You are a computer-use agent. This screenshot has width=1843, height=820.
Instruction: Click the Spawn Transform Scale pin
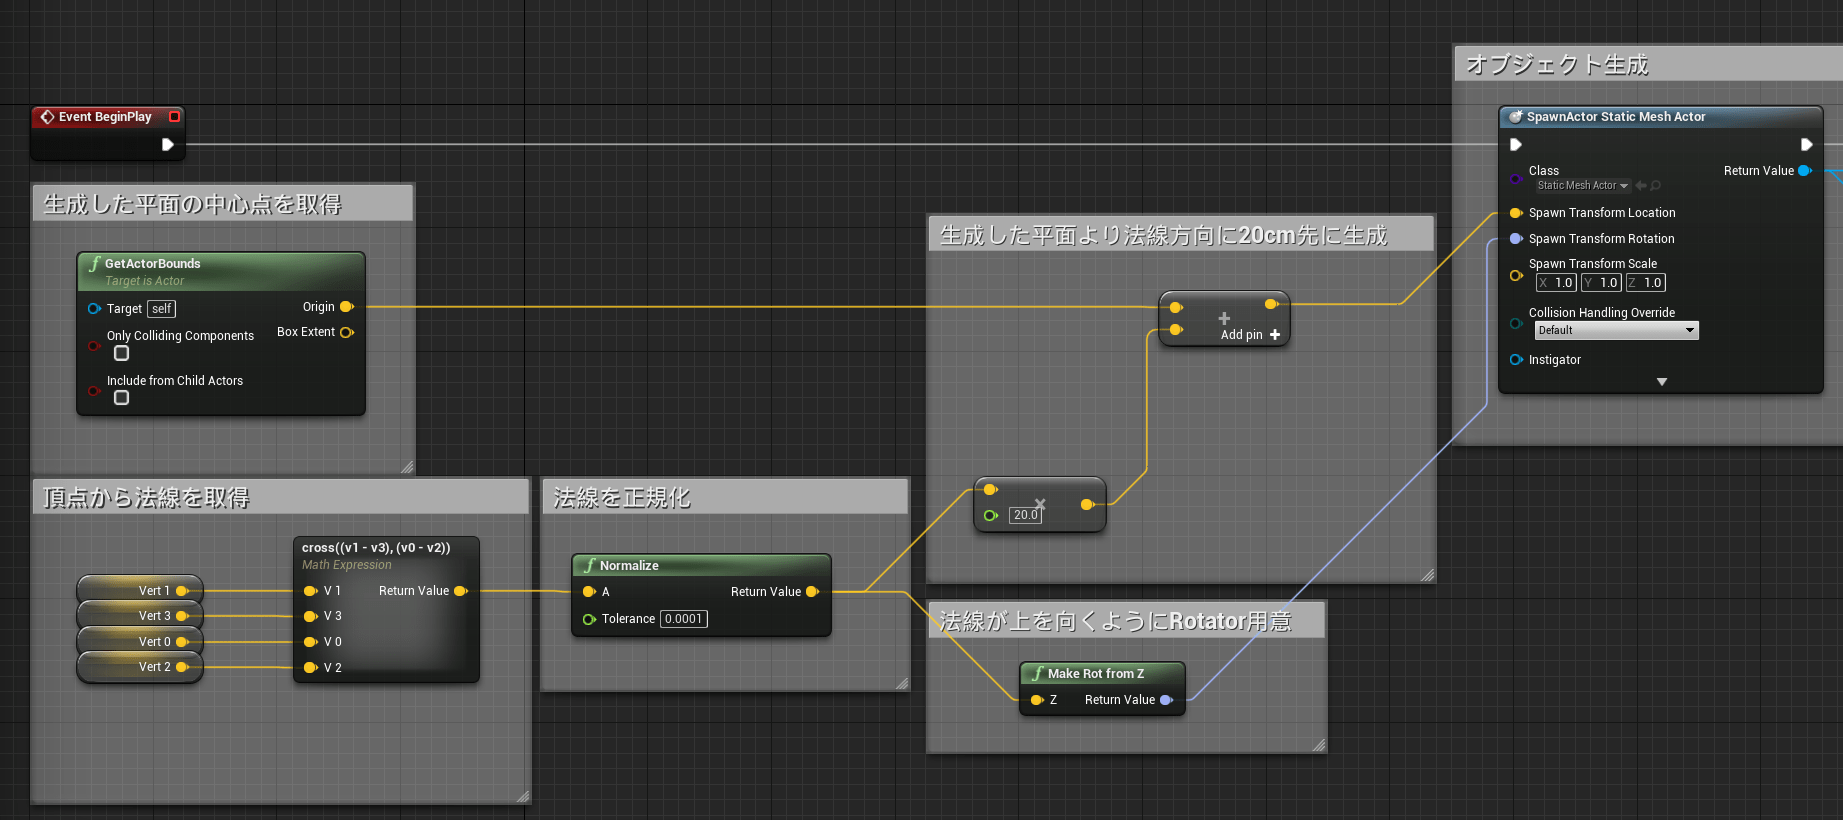(1516, 275)
